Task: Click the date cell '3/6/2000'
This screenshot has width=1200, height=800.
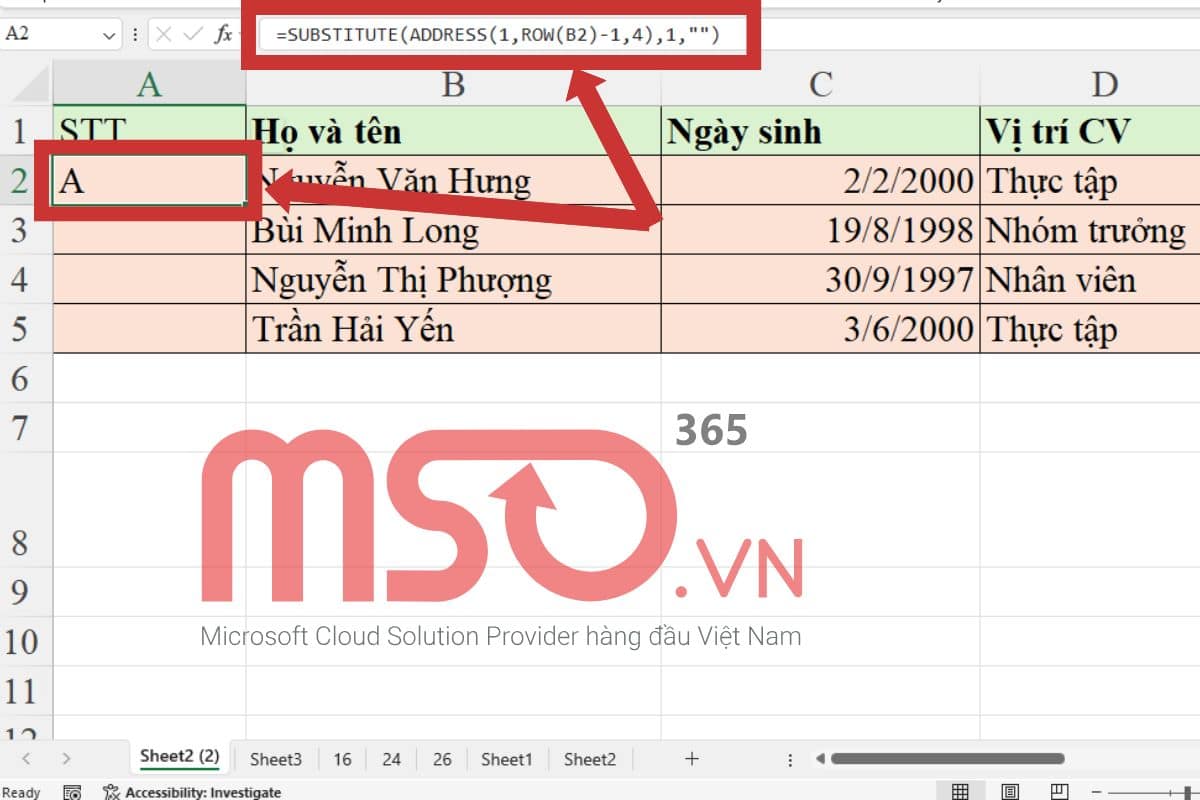Action: point(821,328)
